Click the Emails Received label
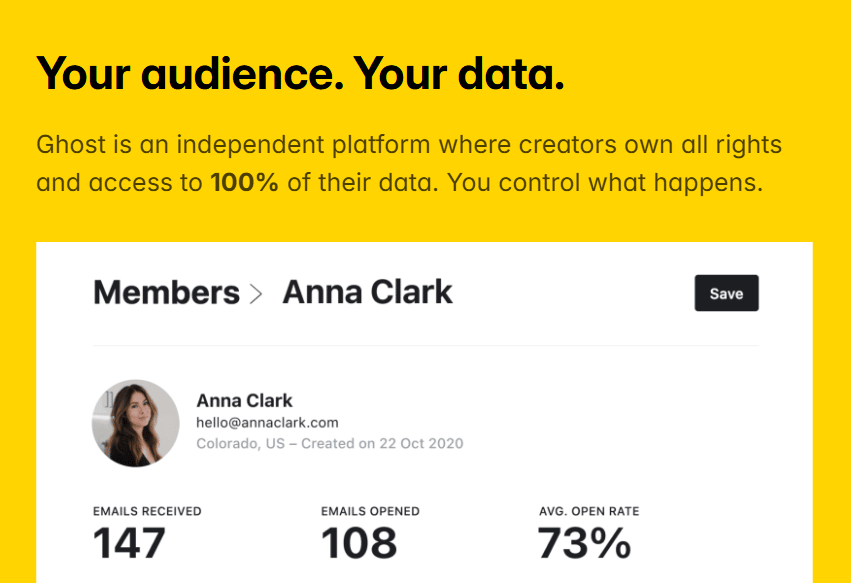The width and height of the screenshot is (851, 583). pos(147,511)
